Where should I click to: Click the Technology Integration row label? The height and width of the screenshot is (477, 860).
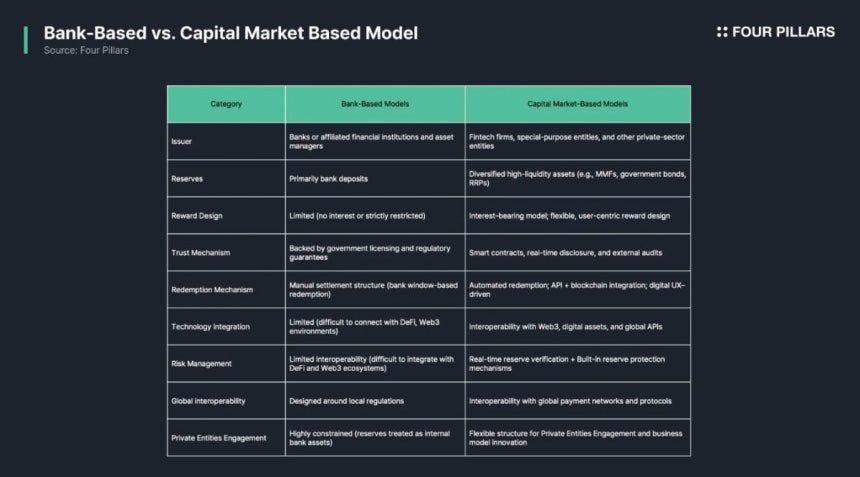[211, 327]
